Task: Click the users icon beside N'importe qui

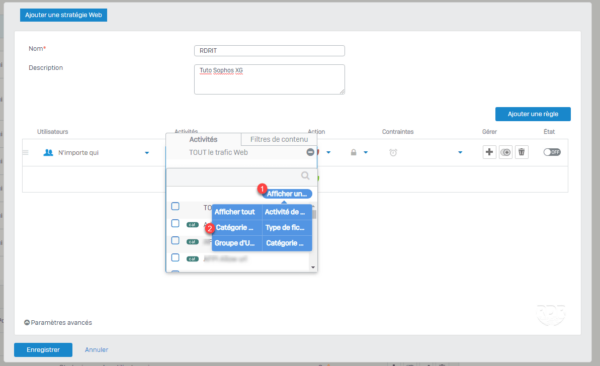Action: click(x=48, y=152)
